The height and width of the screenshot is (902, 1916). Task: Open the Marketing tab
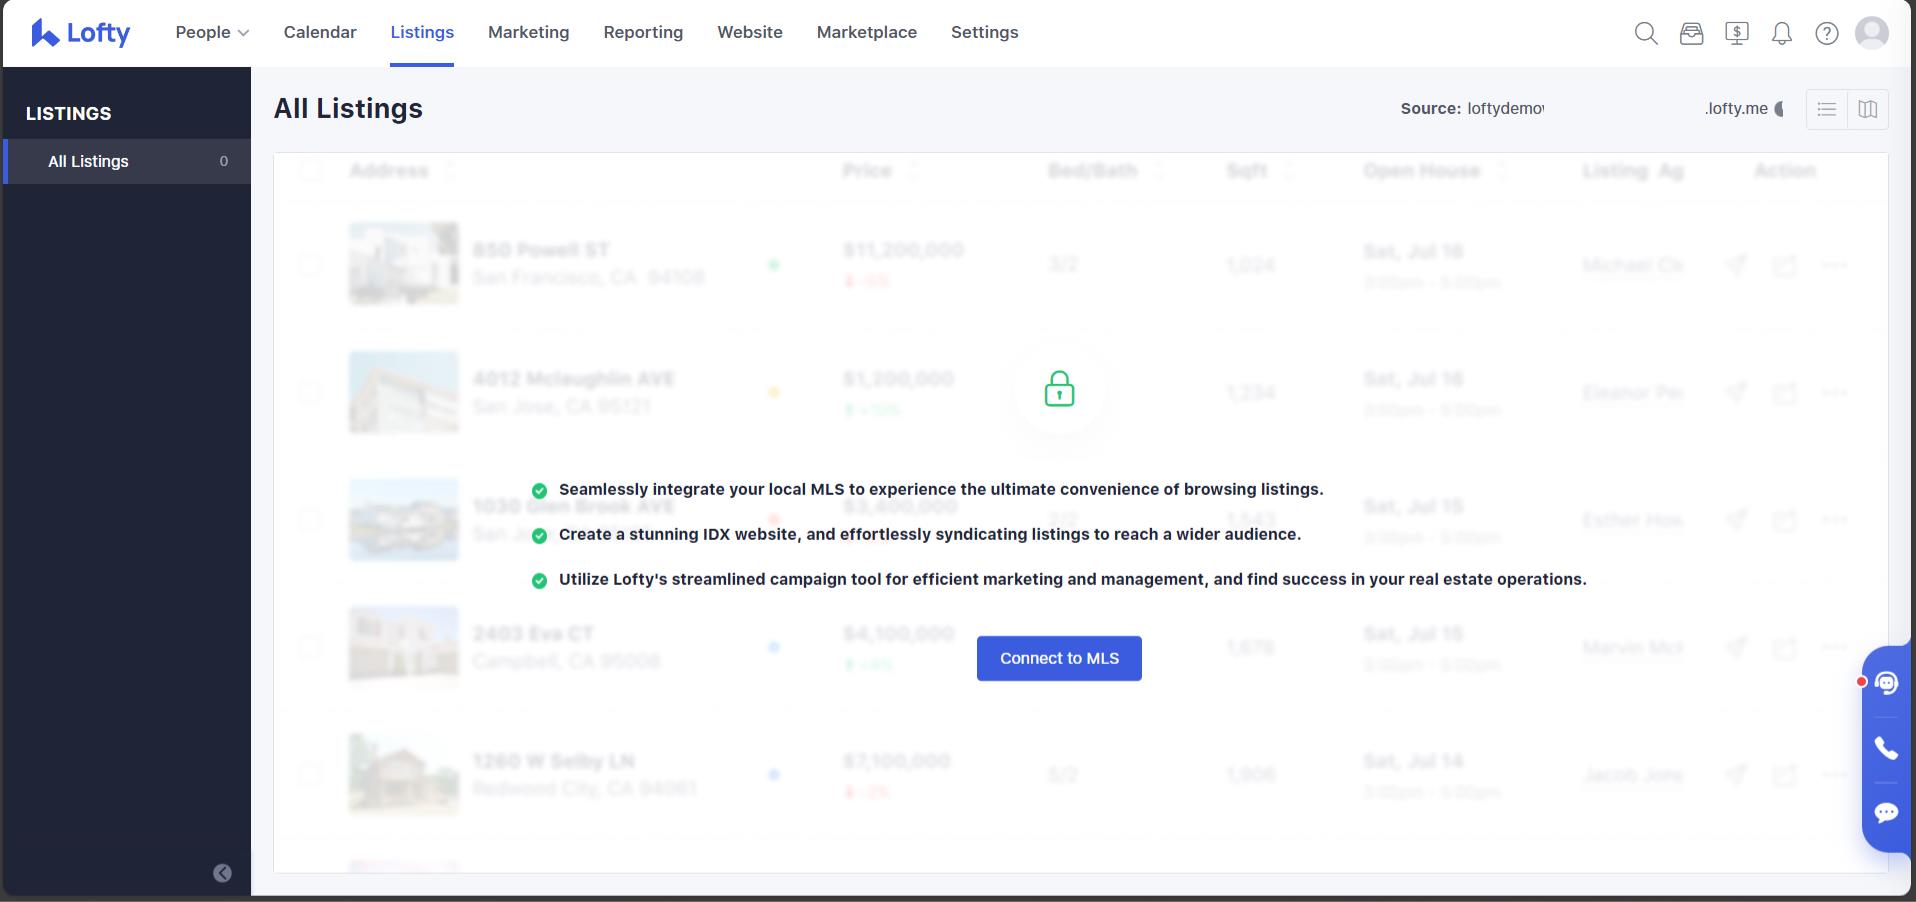pos(528,32)
